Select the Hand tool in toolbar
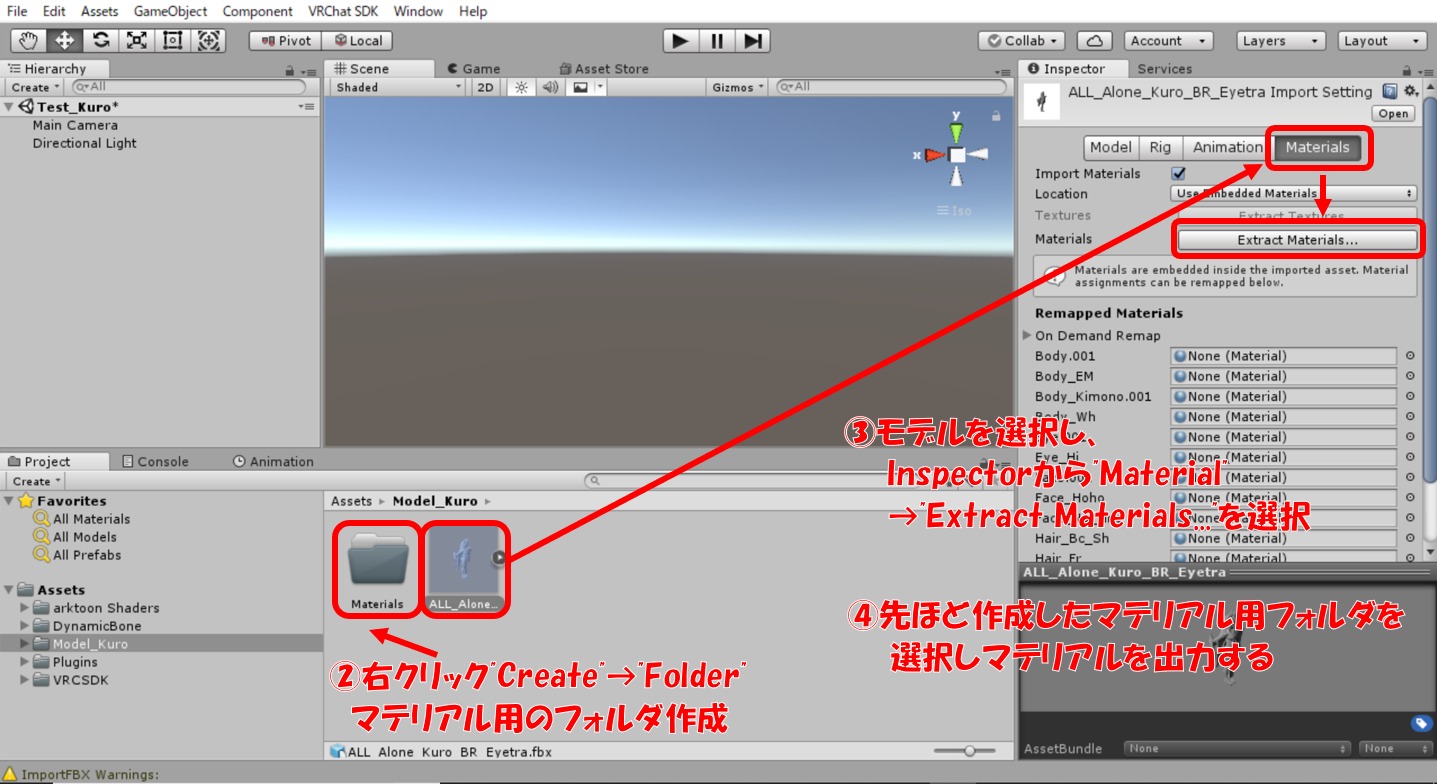The height and width of the screenshot is (784, 1437). pyautogui.click(x=28, y=41)
